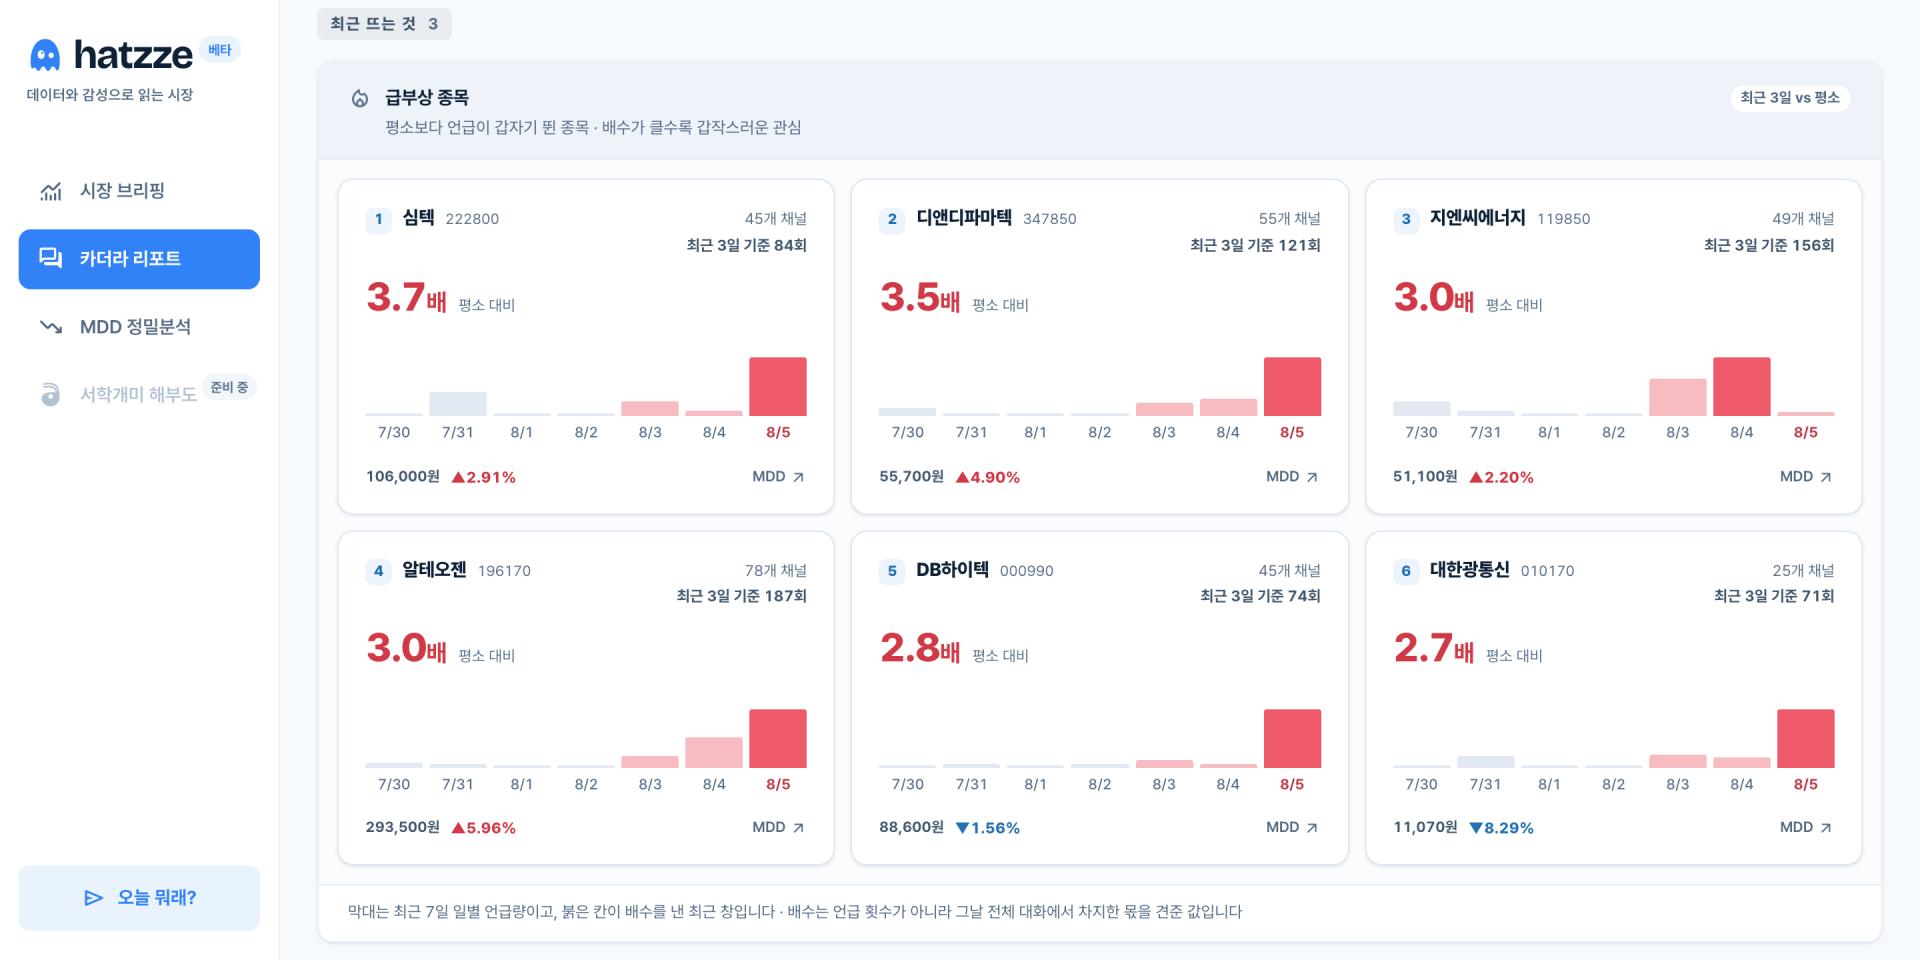Click the 8/5 bar in DB하이텍 chart
This screenshot has height=960, width=1920.
coord(1292,738)
